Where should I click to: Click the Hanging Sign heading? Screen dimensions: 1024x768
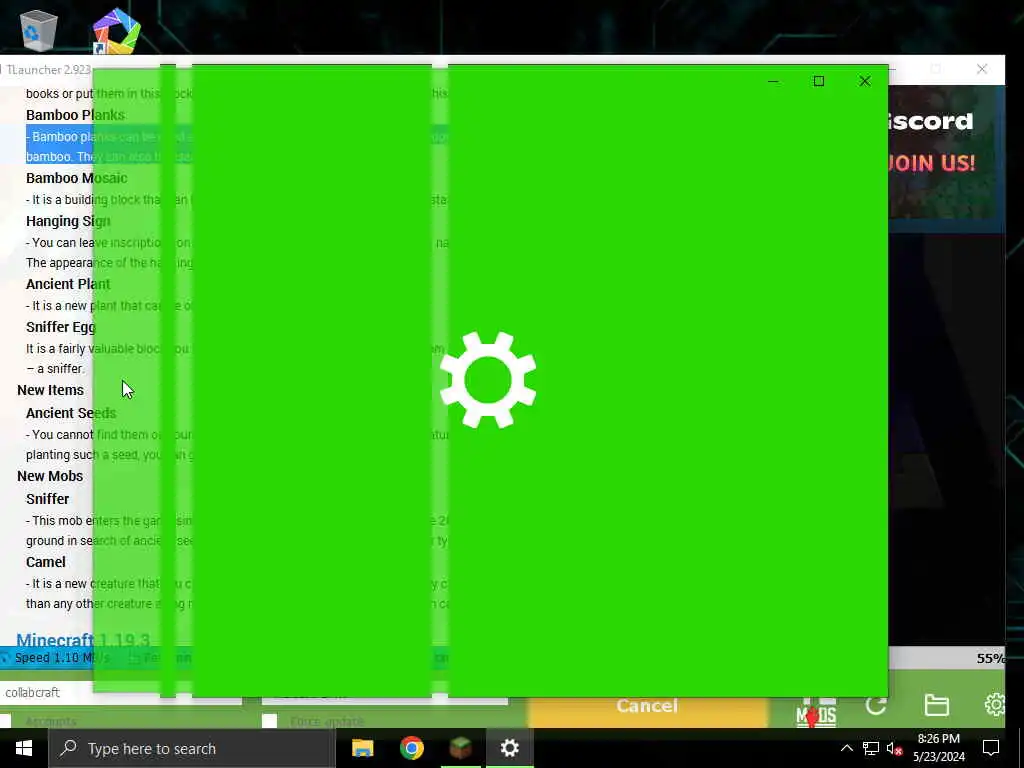(68, 221)
